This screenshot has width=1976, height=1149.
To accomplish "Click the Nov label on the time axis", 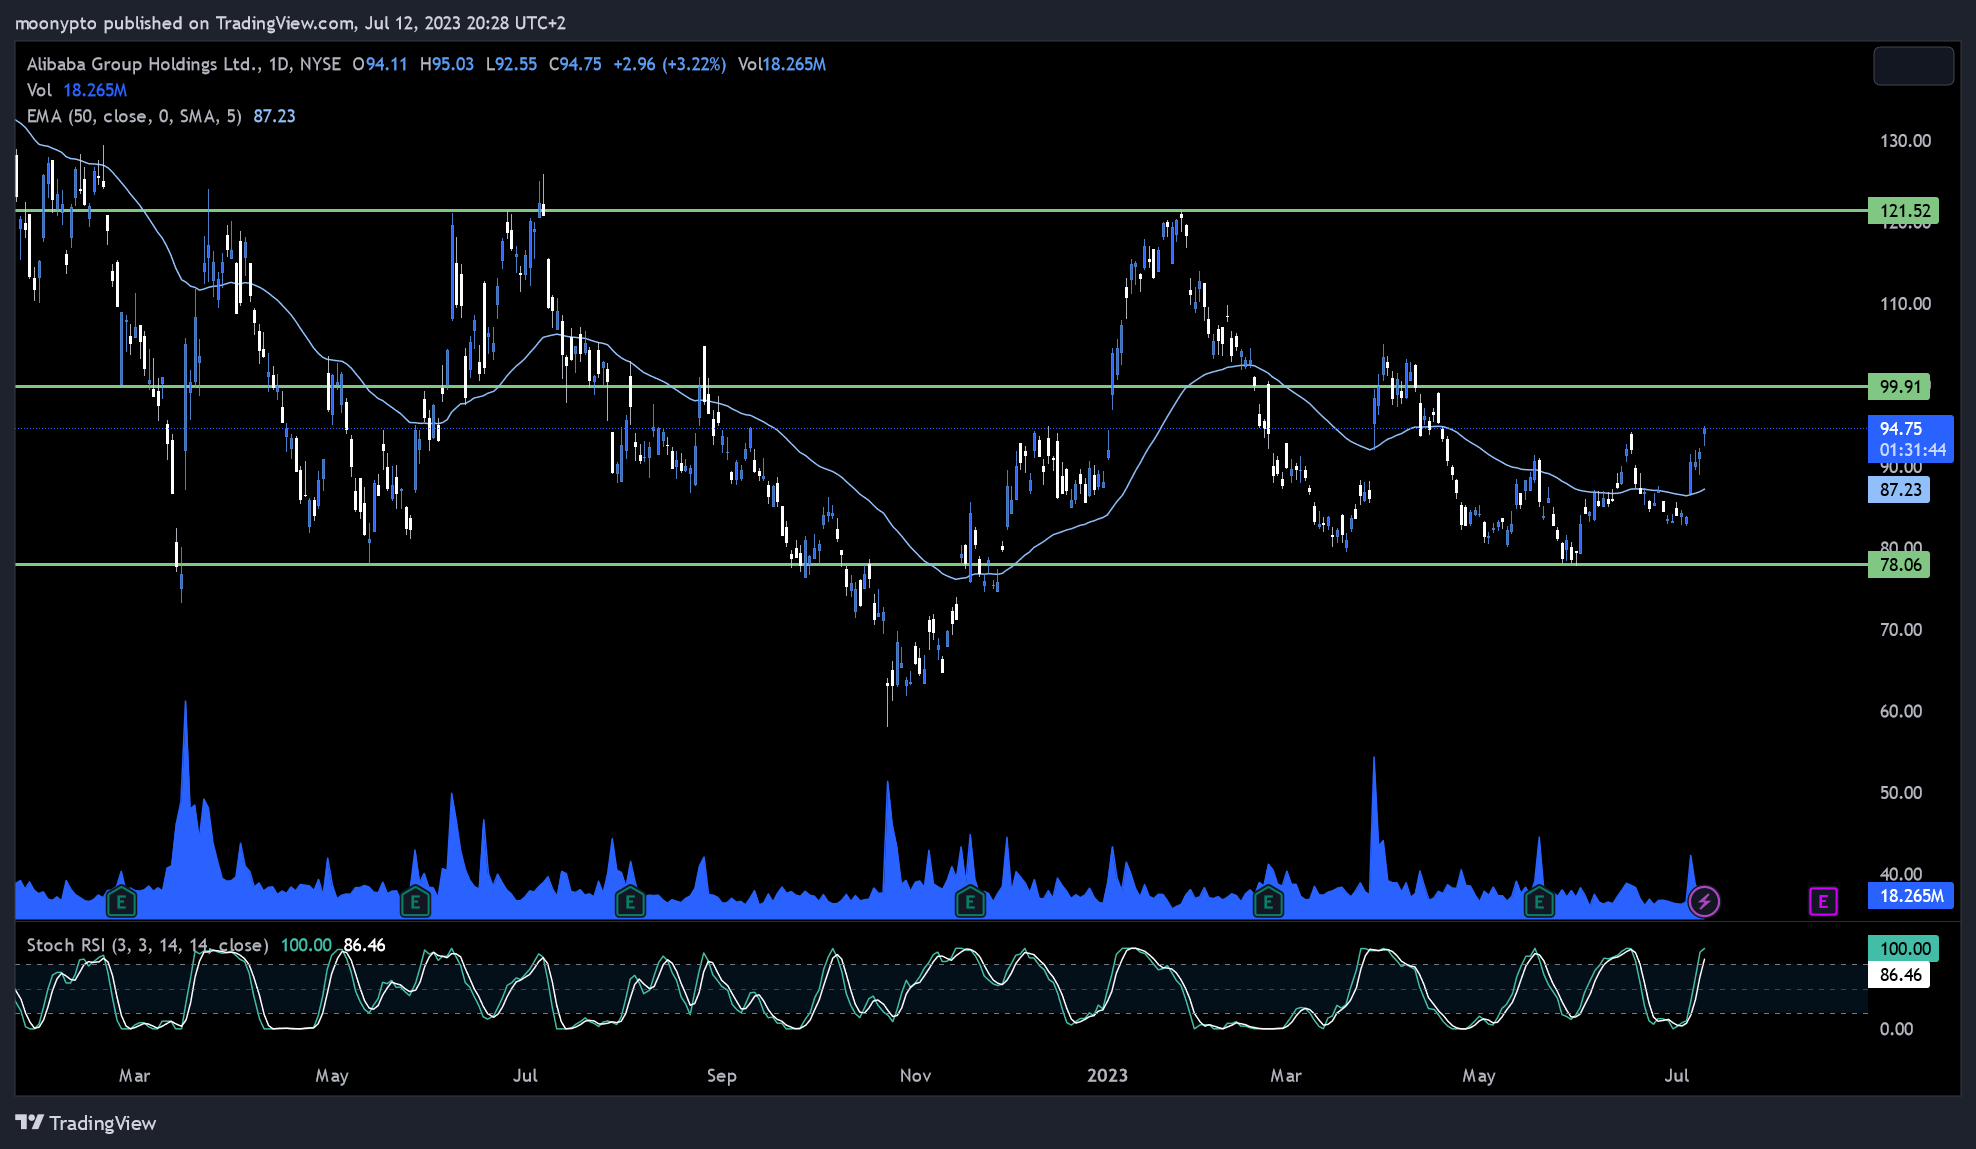I will (x=915, y=1076).
